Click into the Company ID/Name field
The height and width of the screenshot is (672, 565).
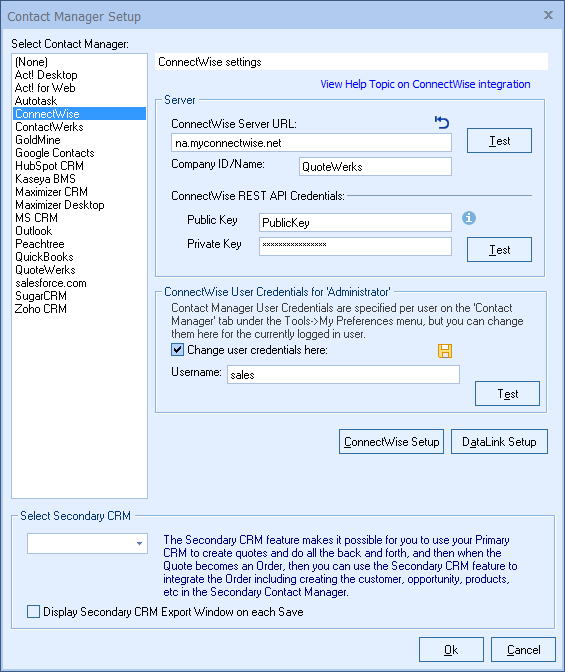[375, 166]
